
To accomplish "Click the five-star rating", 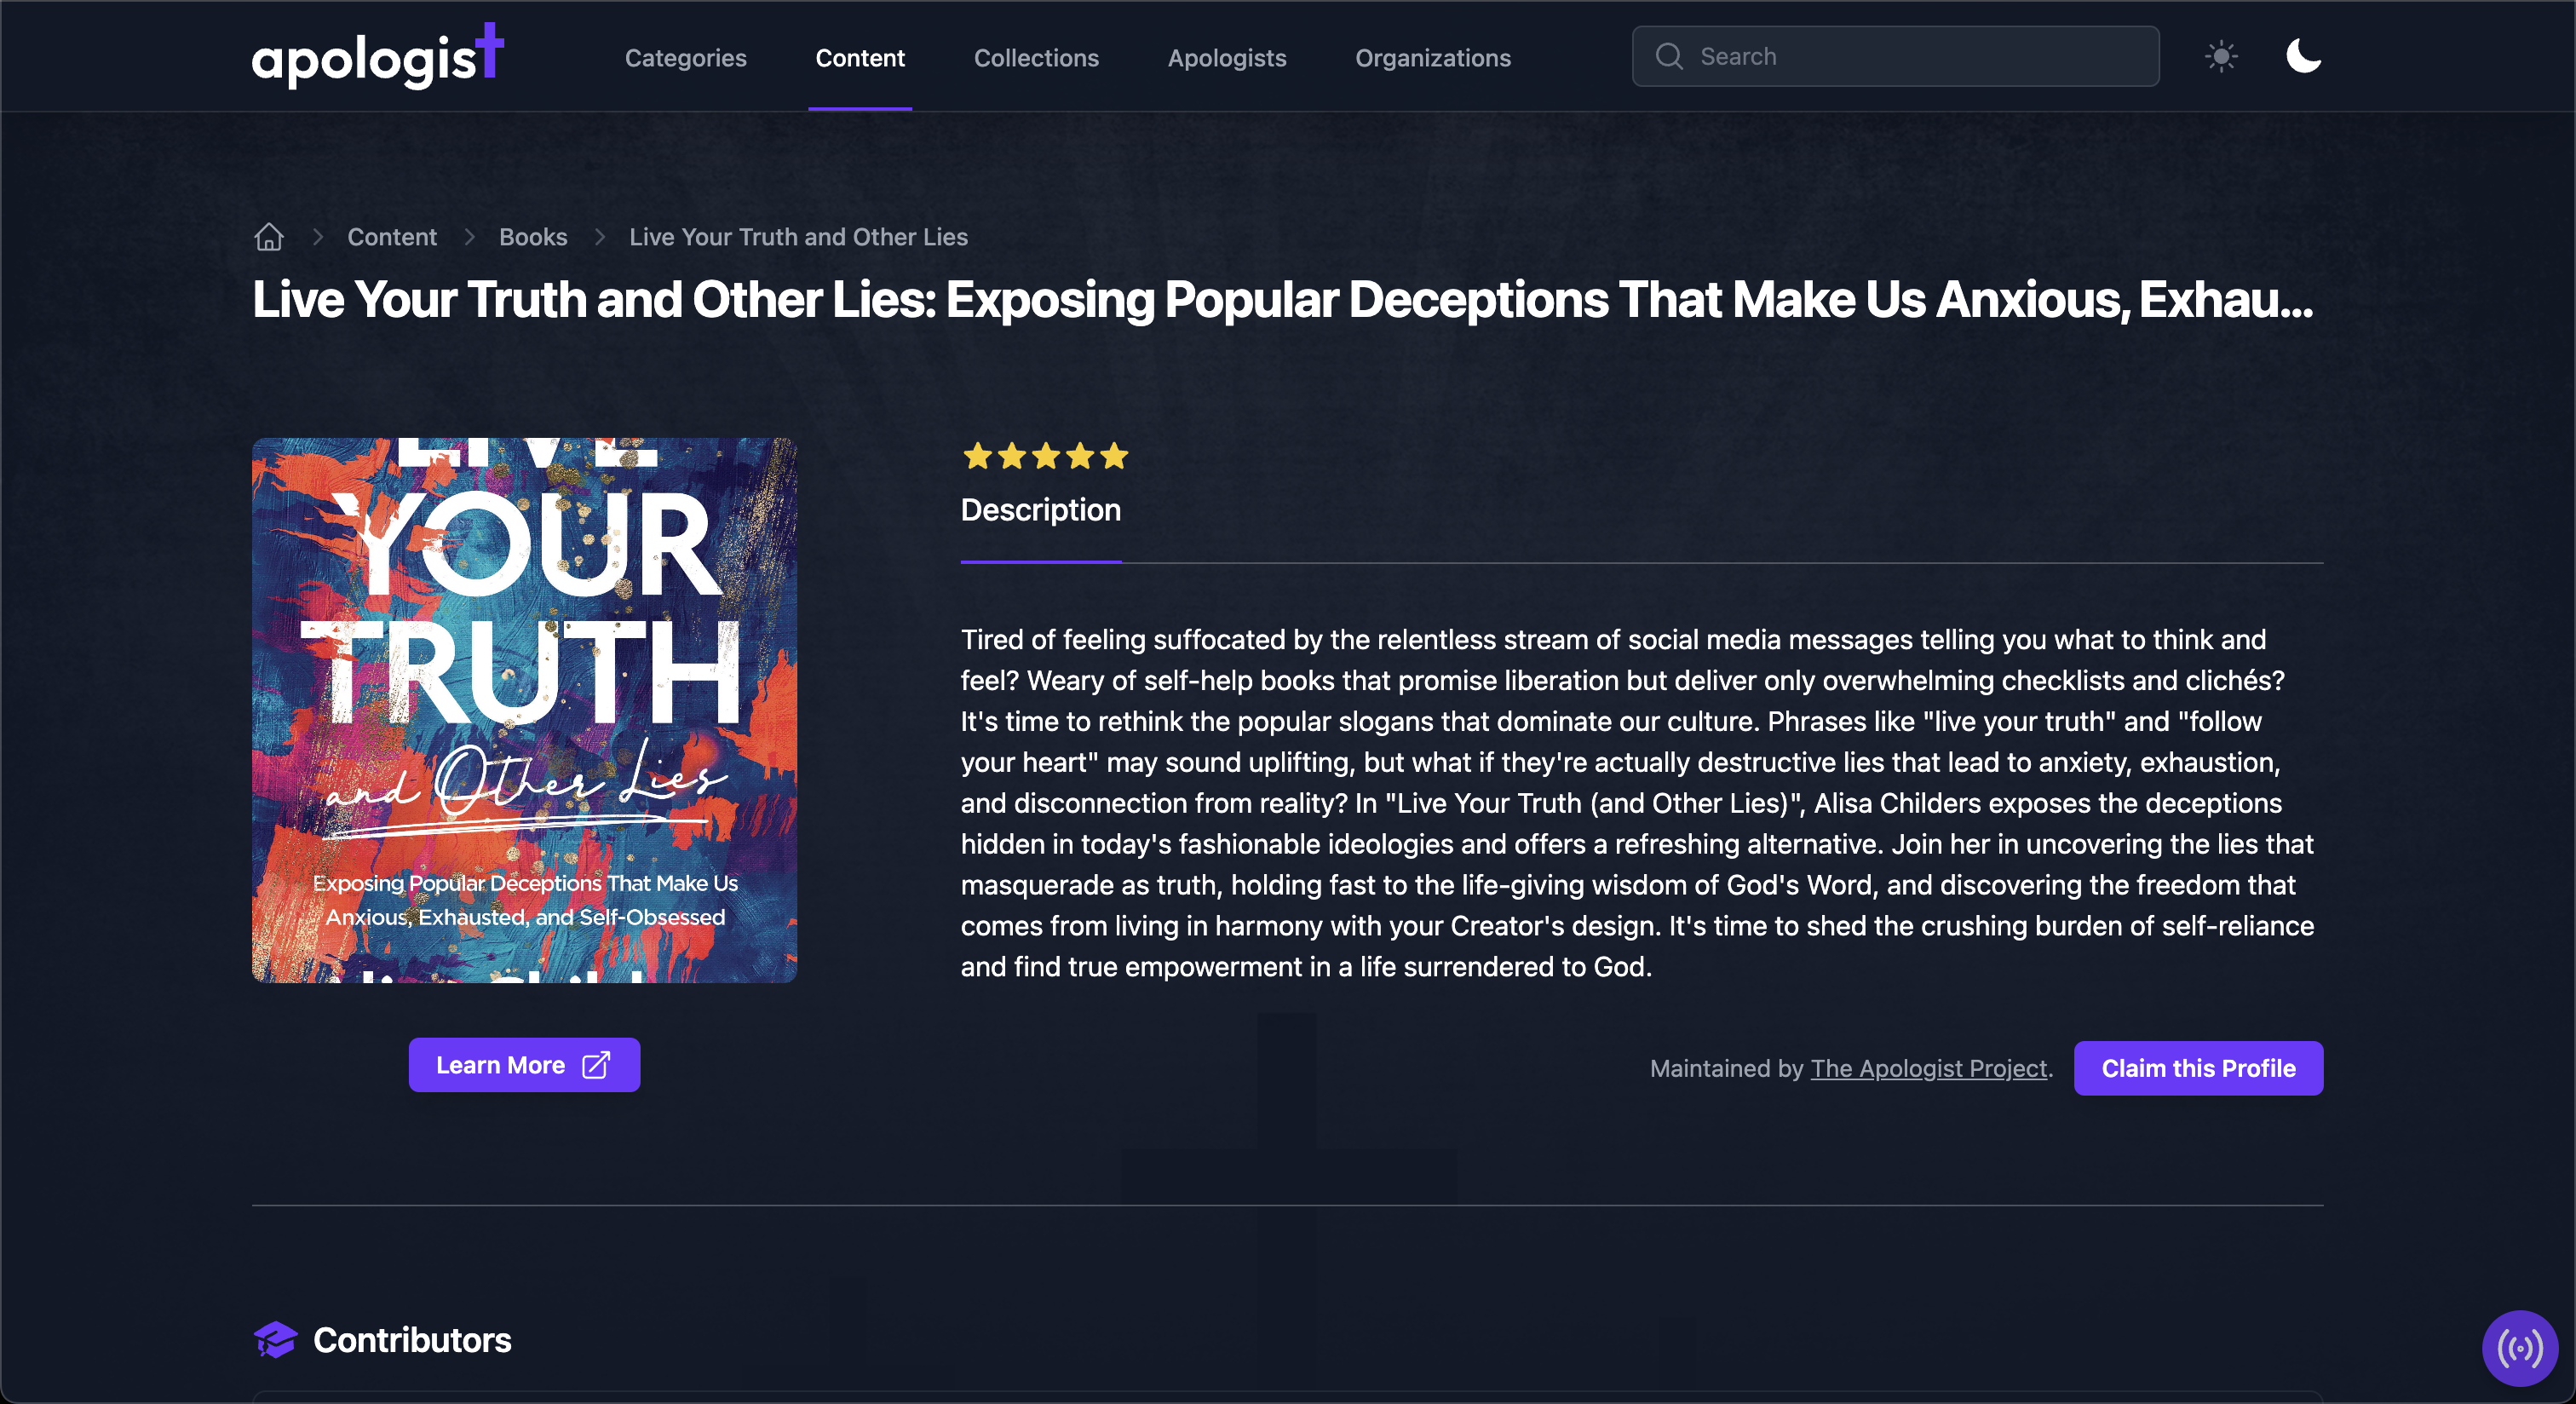I will point(1045,457).
